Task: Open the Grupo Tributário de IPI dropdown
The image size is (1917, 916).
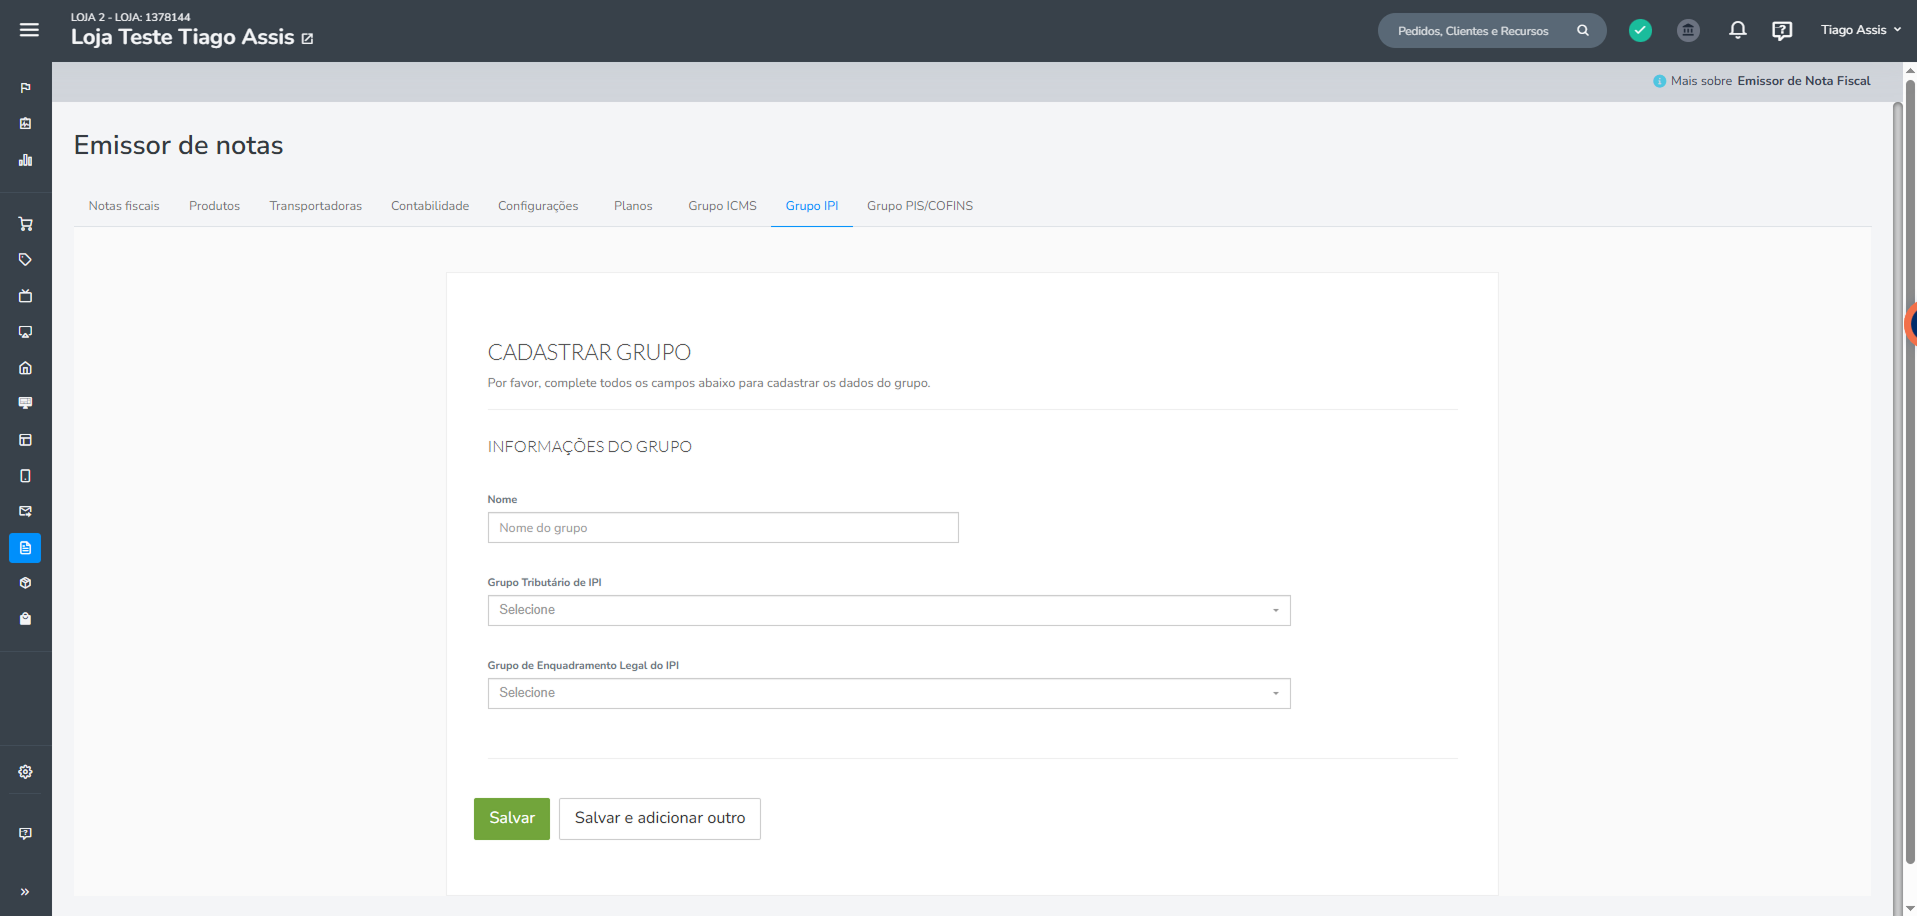Action: point(889,610)
